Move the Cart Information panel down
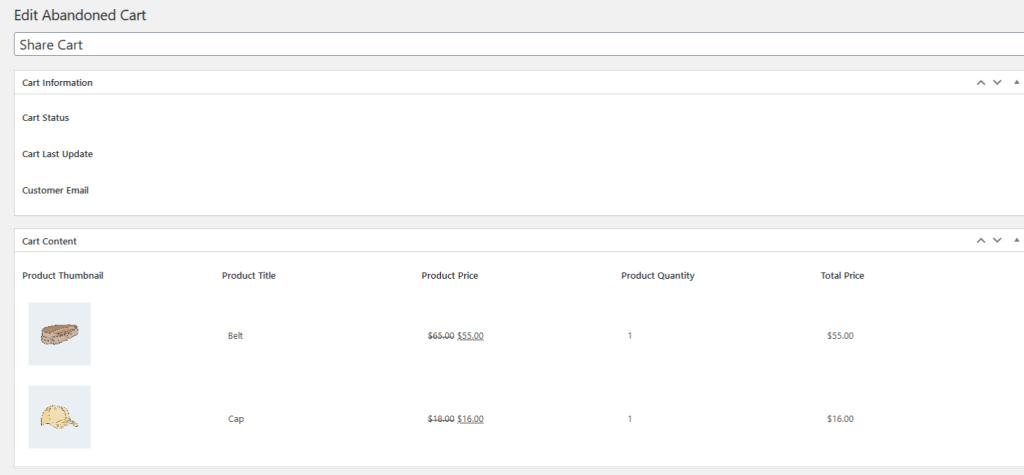 click(x=997, y=83)
